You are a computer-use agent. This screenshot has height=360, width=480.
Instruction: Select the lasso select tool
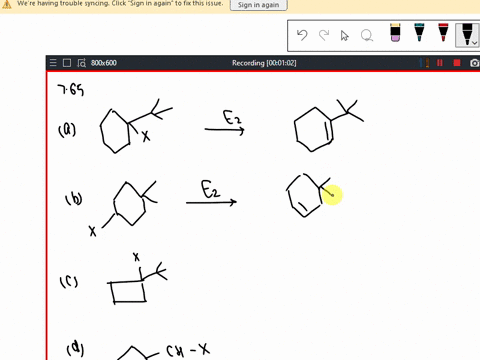[x=367, y=35]
